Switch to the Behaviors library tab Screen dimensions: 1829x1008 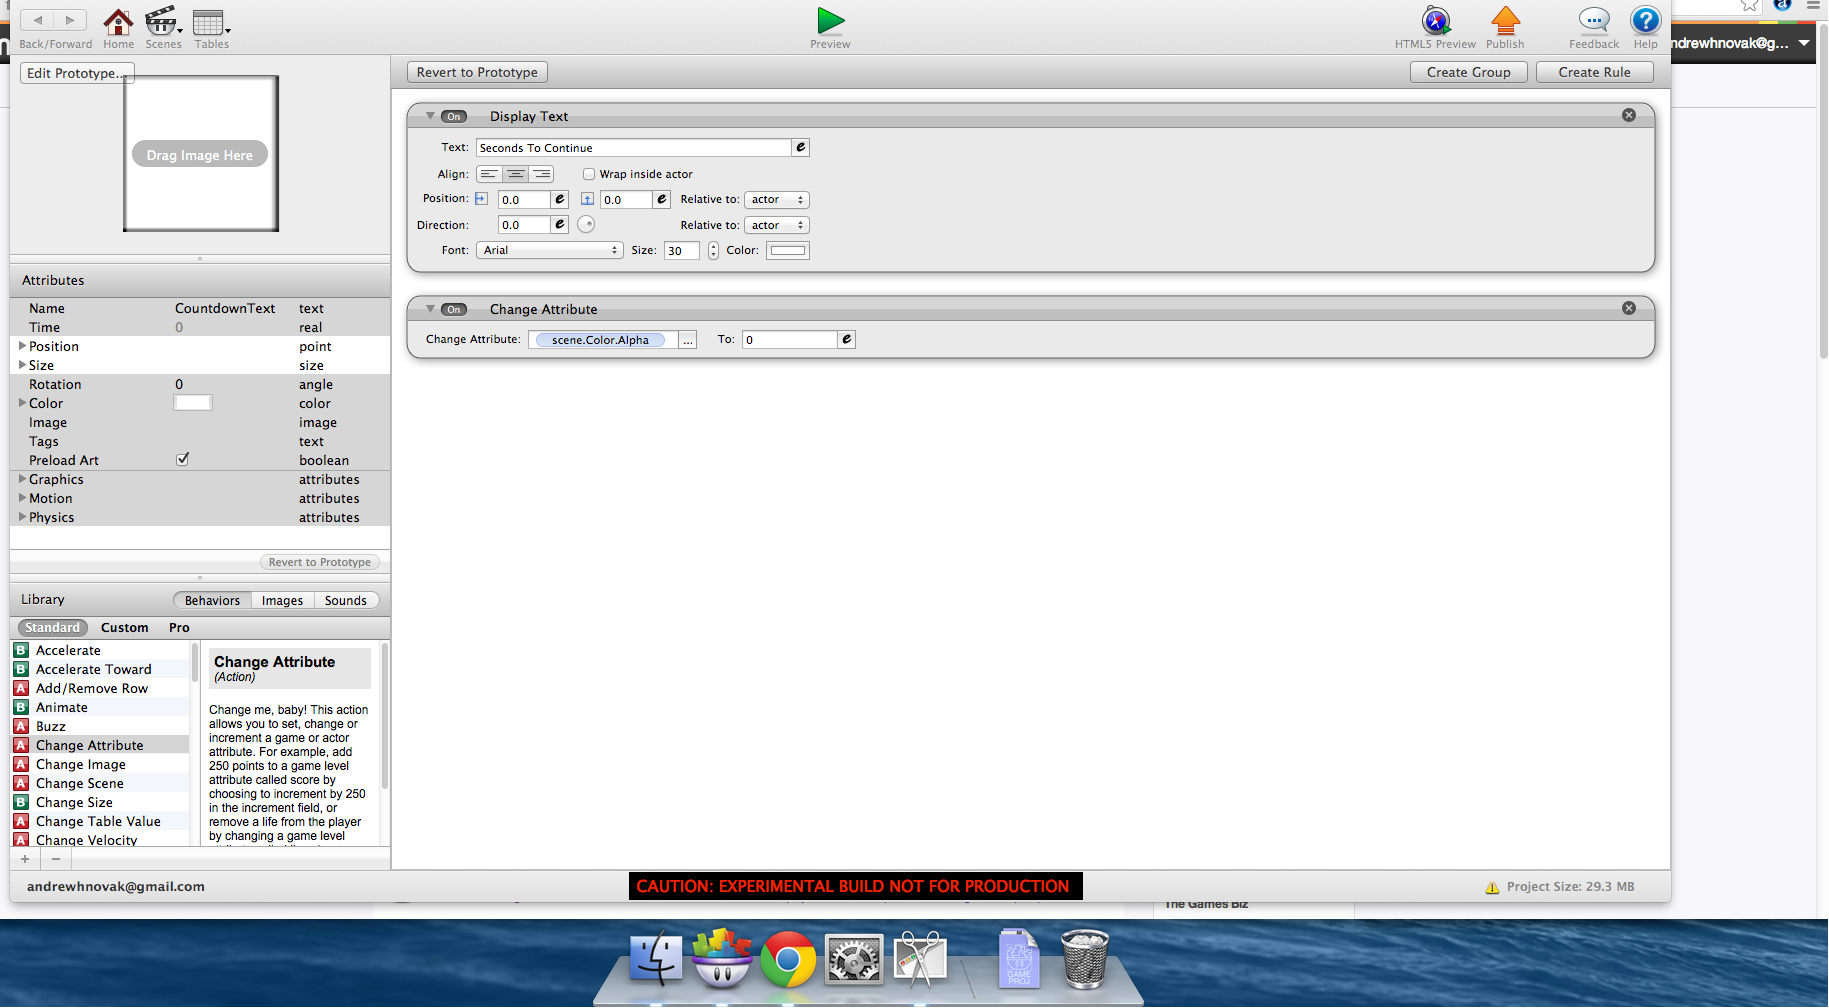click(x=212, y=600)
